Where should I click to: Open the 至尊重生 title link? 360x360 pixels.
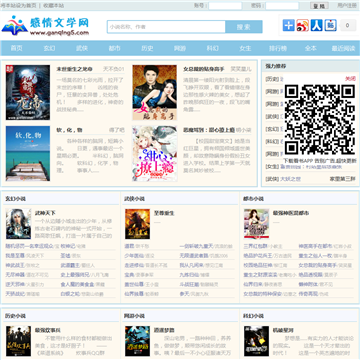click(x=164, y=213)
